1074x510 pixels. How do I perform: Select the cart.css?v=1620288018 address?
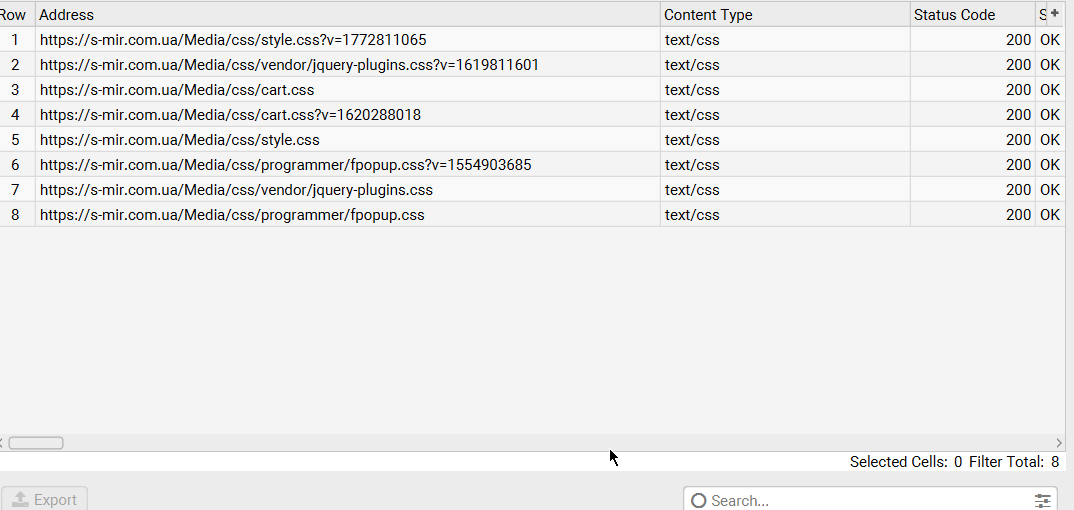[x=230, y=115]
